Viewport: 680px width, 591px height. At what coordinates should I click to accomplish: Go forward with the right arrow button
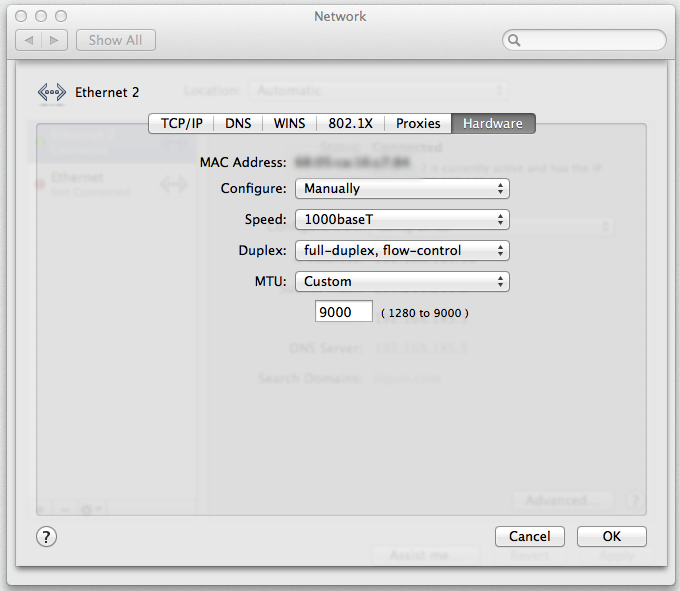tap(54, 40)
